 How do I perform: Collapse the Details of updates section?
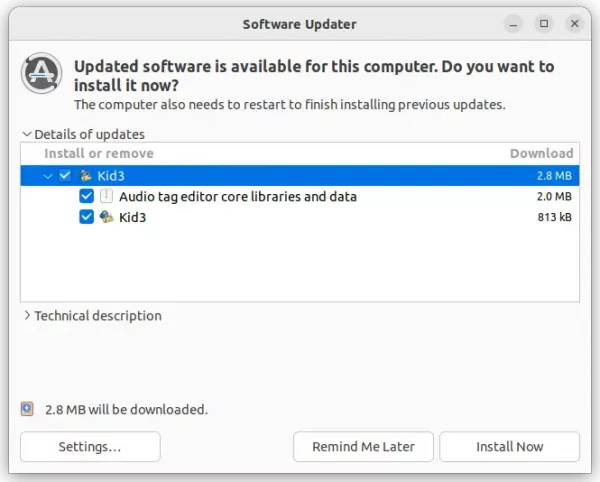coord(26,134)
